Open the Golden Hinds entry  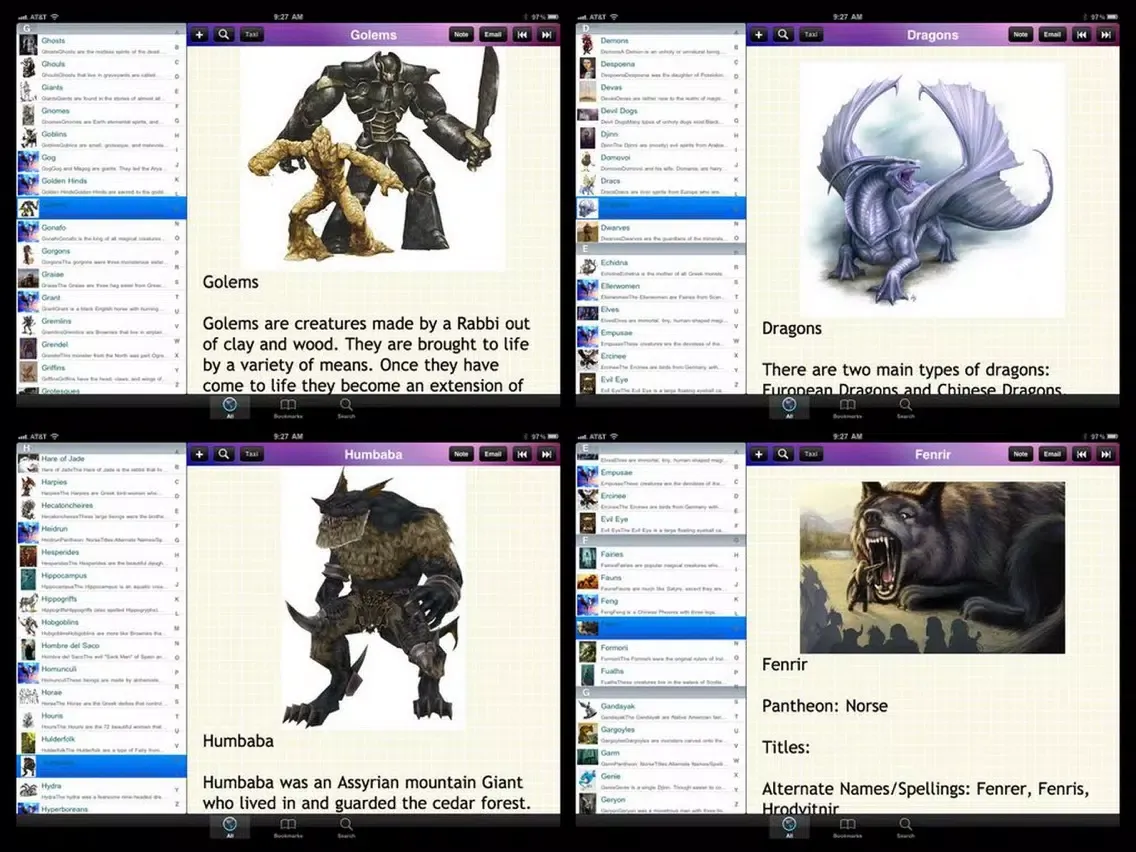pos(96,185)
